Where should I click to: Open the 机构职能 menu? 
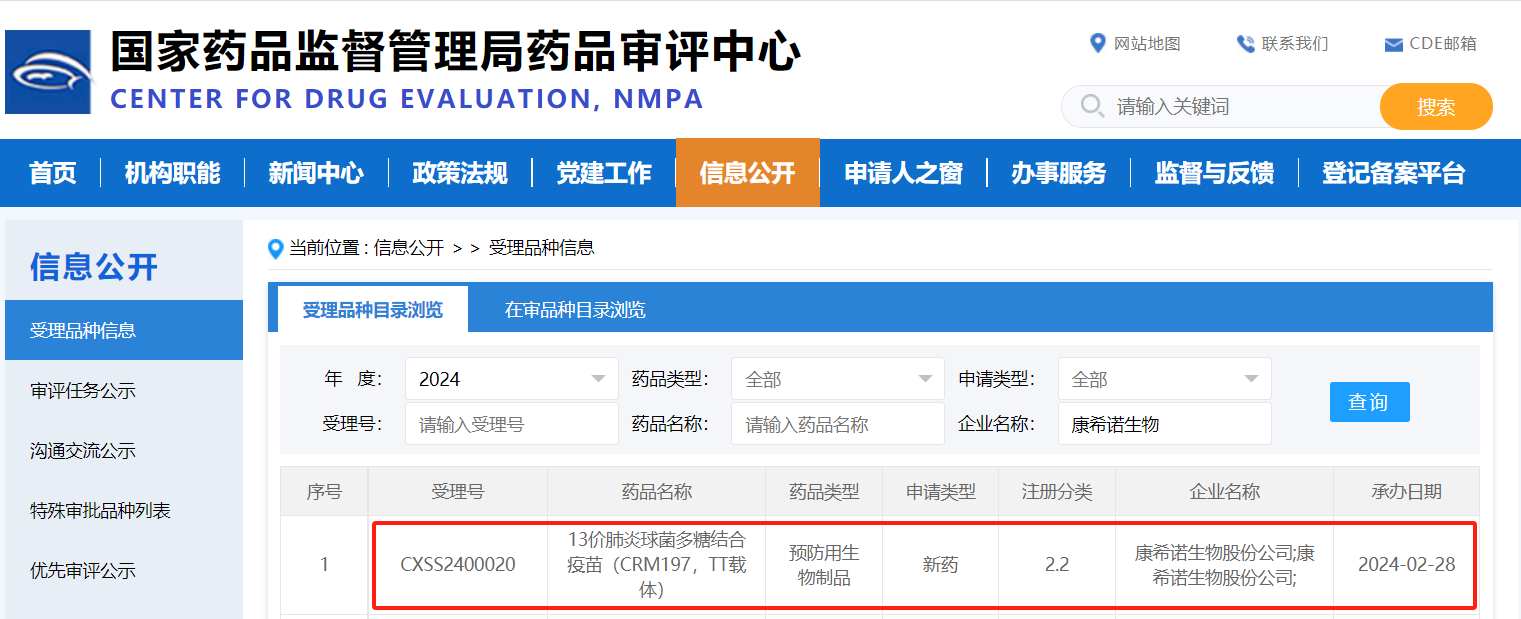coord(172,173)
